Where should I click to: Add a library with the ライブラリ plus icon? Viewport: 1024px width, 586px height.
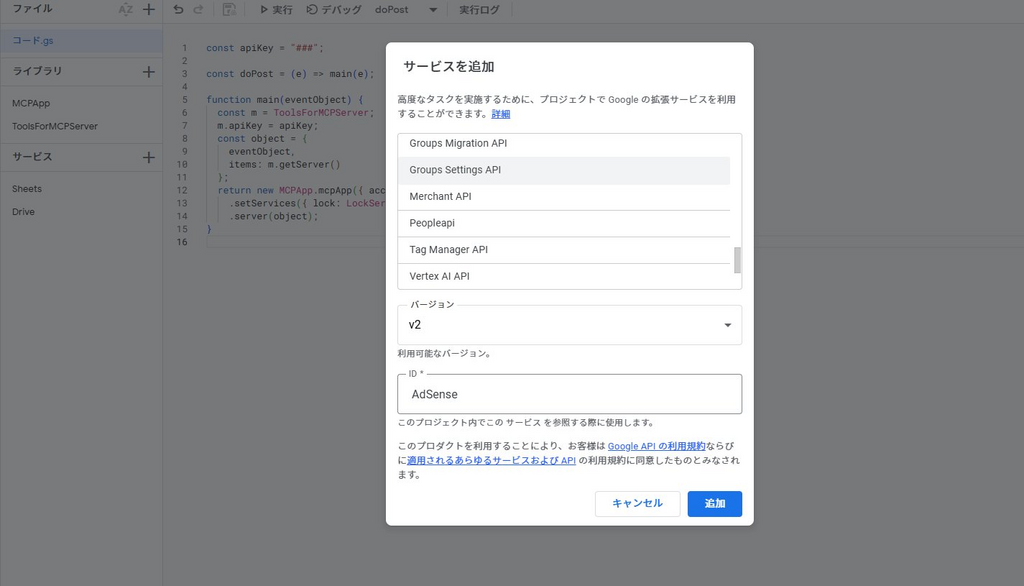pyautogui.click(x=148, y=71)
